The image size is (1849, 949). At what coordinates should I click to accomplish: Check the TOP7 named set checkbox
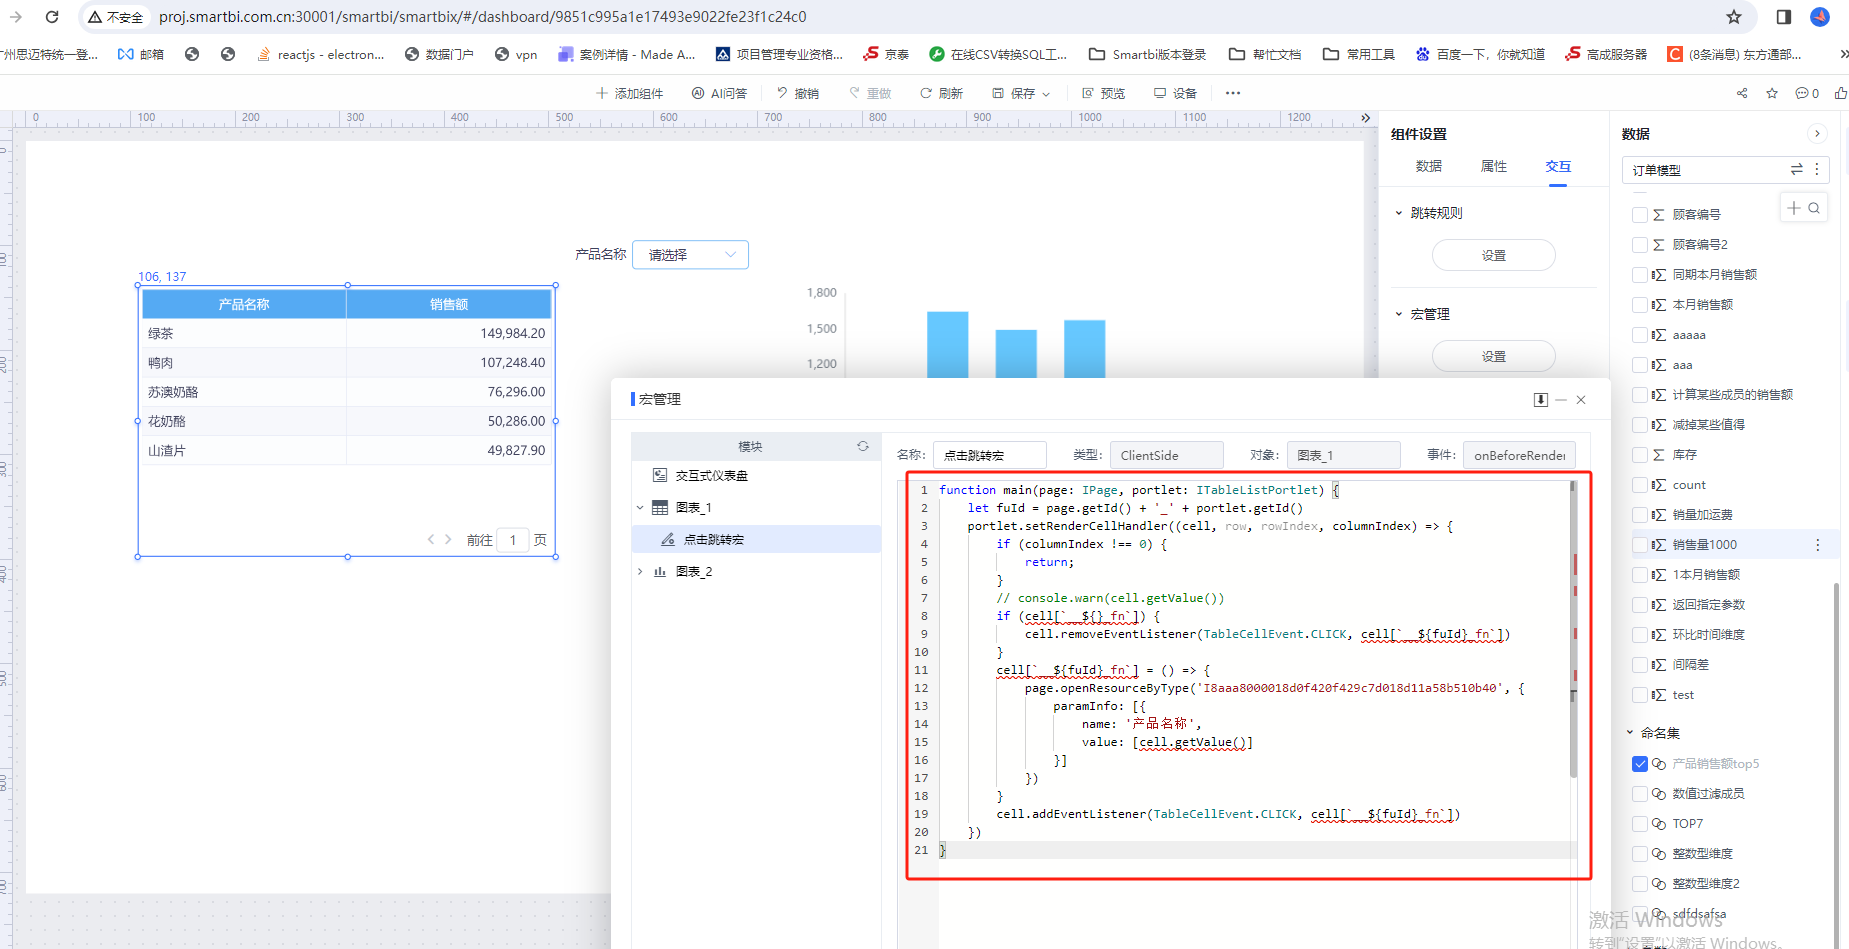coord(1640,824)
